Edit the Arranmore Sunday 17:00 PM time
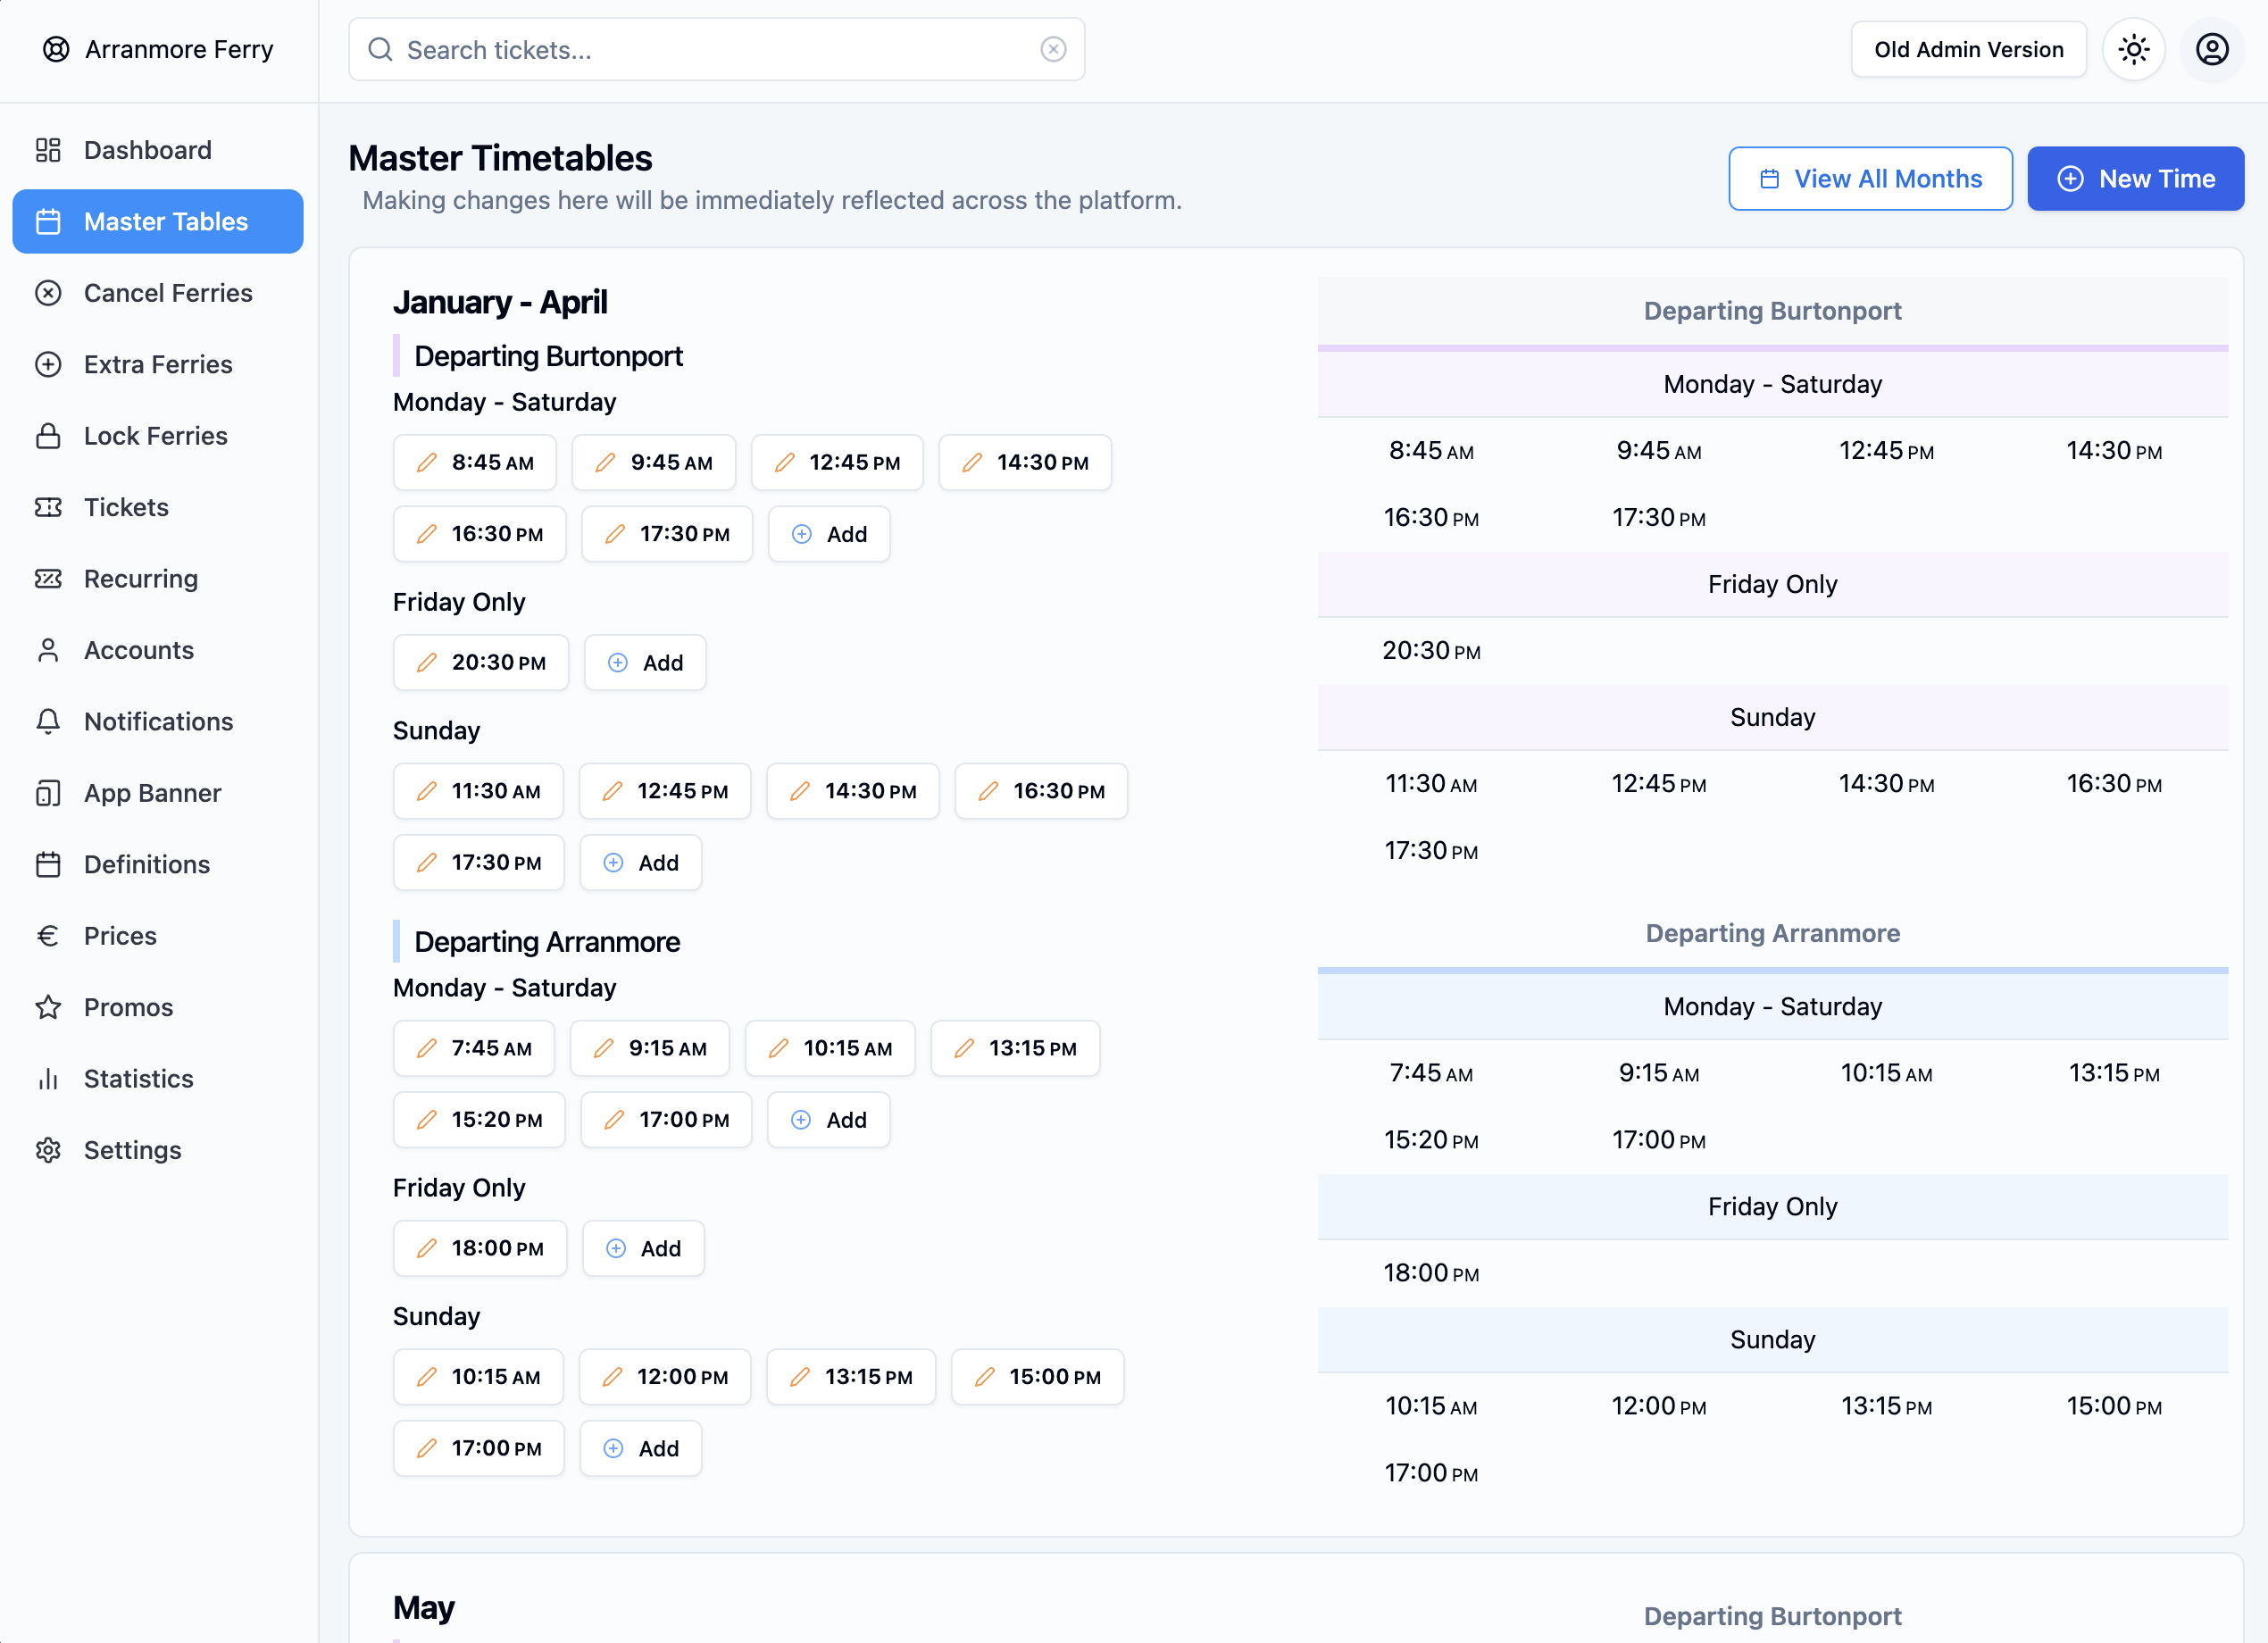2268x1643 pixels. (x=479, y=1448)
